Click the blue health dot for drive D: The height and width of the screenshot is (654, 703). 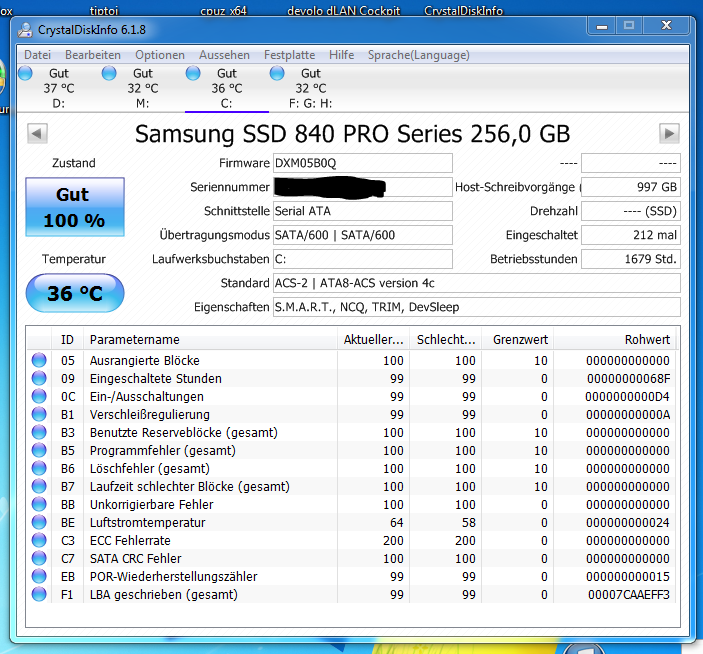pos(26,73)
